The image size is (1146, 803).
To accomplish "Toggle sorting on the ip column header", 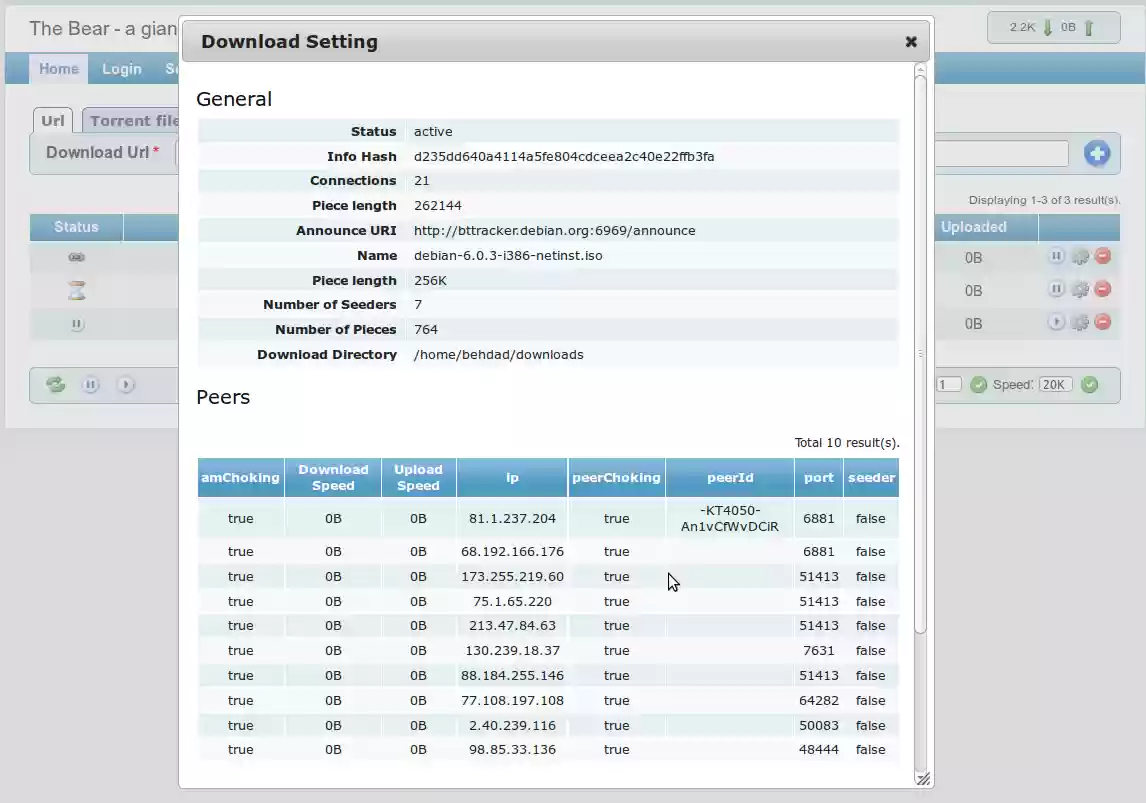I will click(512, 477).
